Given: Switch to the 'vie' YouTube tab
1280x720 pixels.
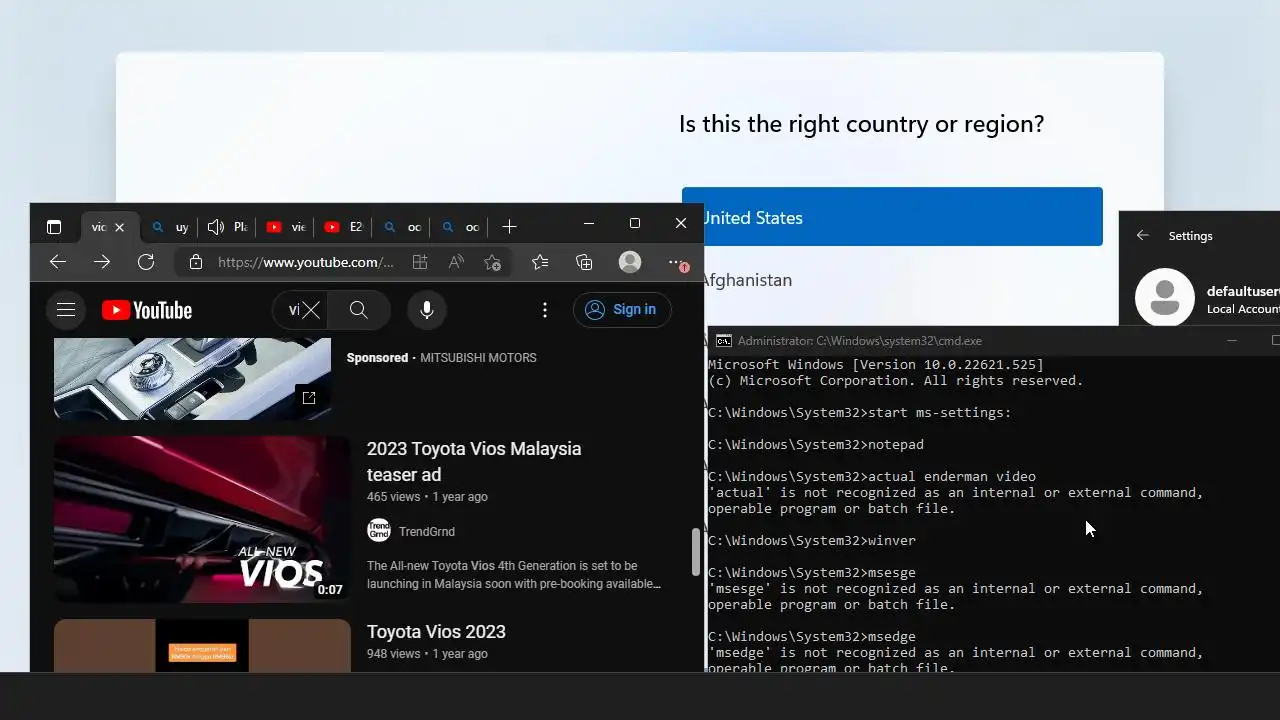Looking at the screenshot, I should coord(285,227).
